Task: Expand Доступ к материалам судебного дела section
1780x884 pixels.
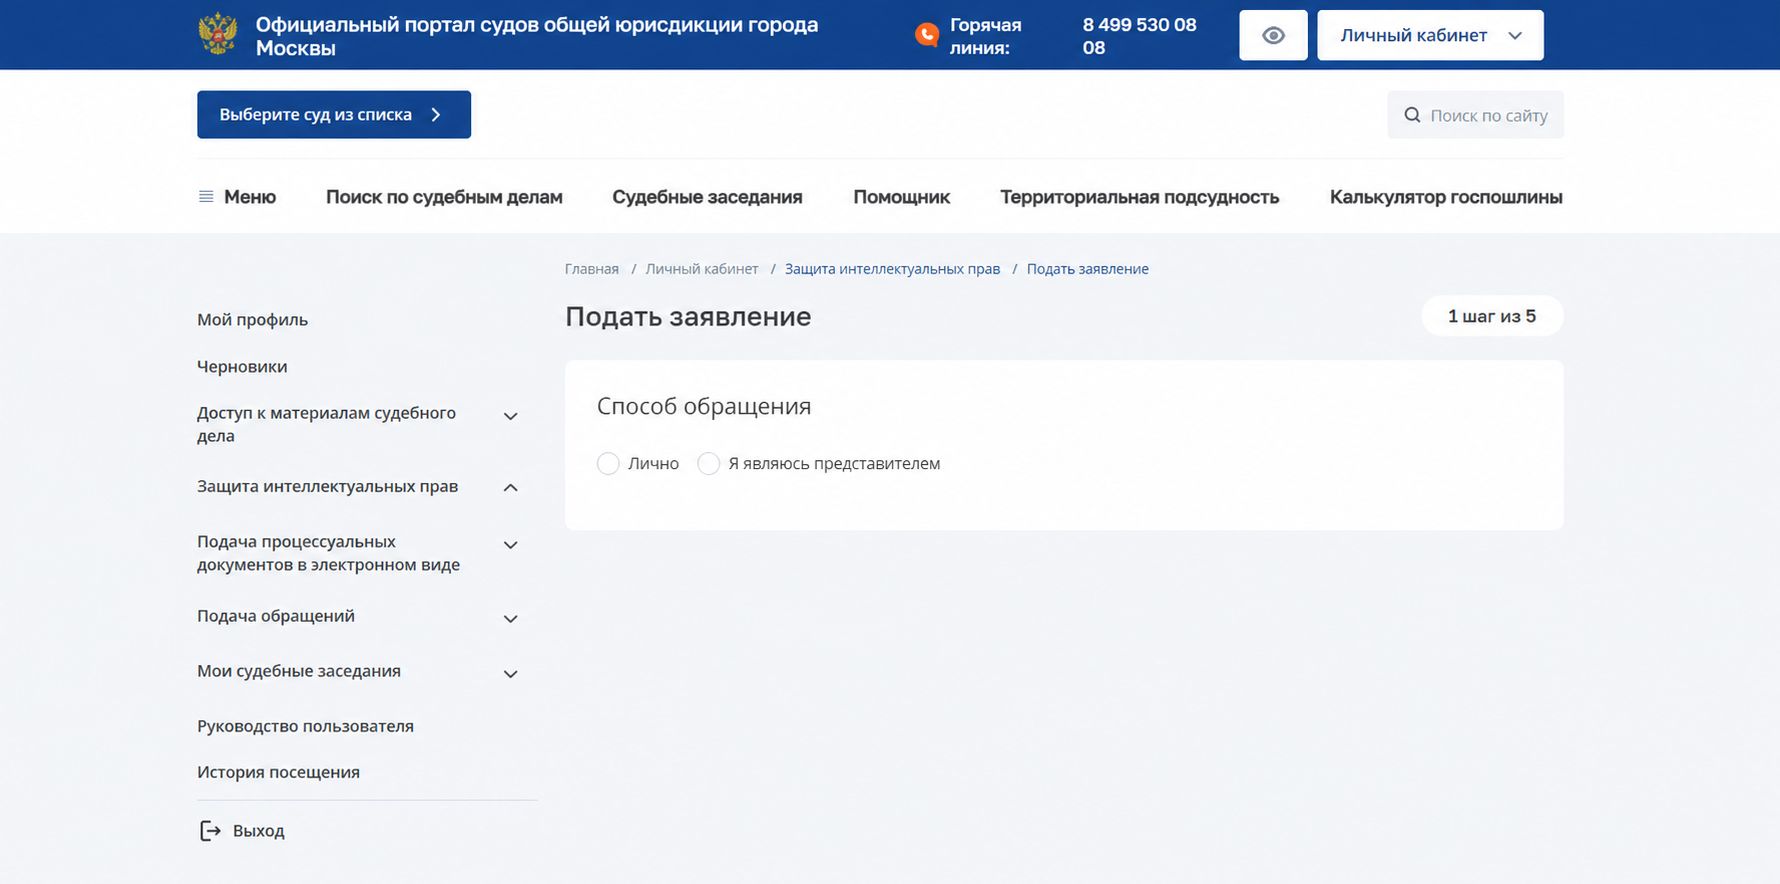Action: pyautogui.click(x=510, y=416)
